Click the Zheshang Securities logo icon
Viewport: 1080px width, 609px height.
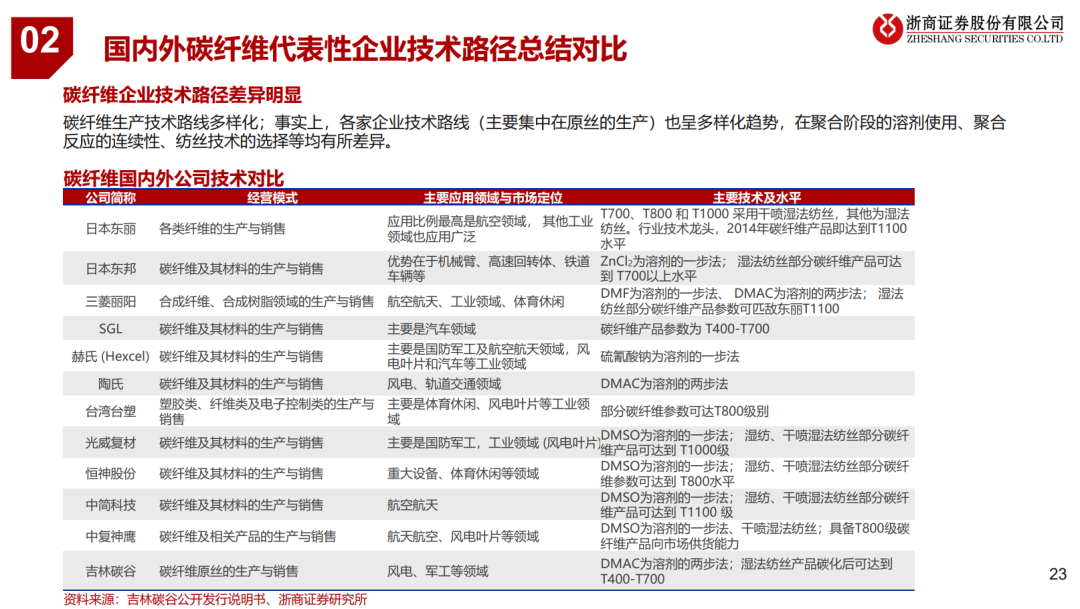[x=890, y=29]
